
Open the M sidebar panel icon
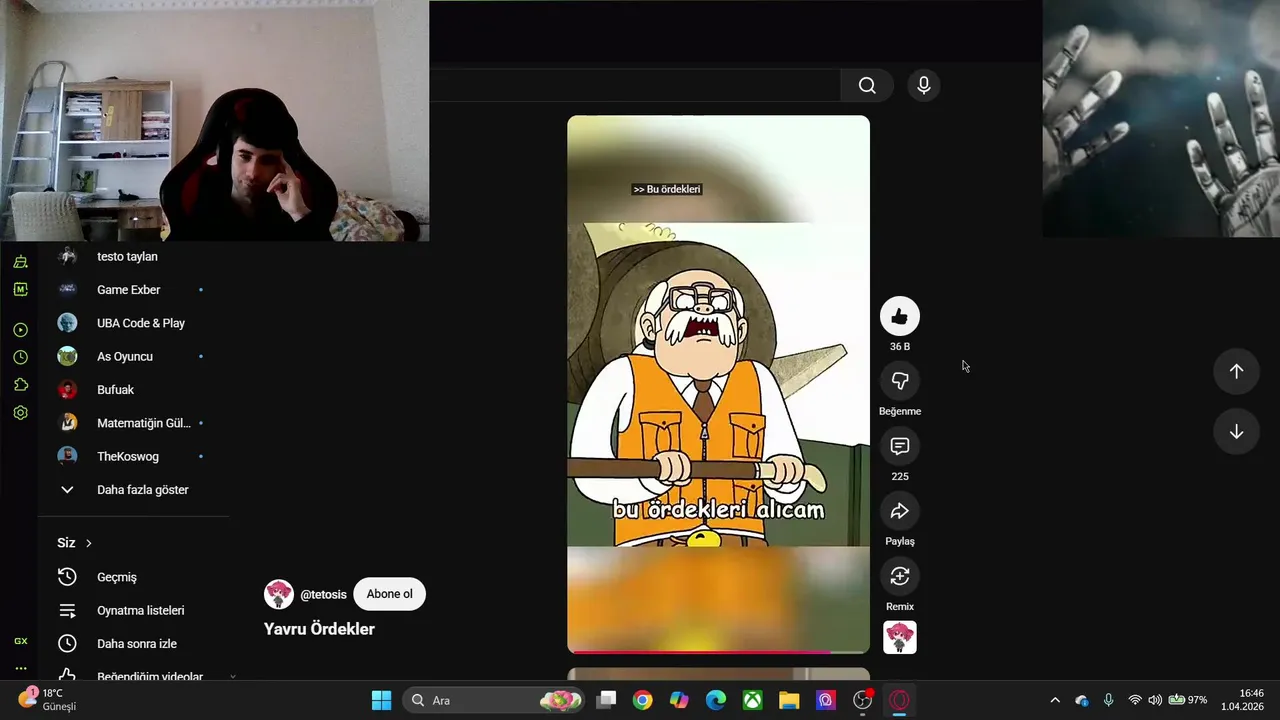coord(20,289)
